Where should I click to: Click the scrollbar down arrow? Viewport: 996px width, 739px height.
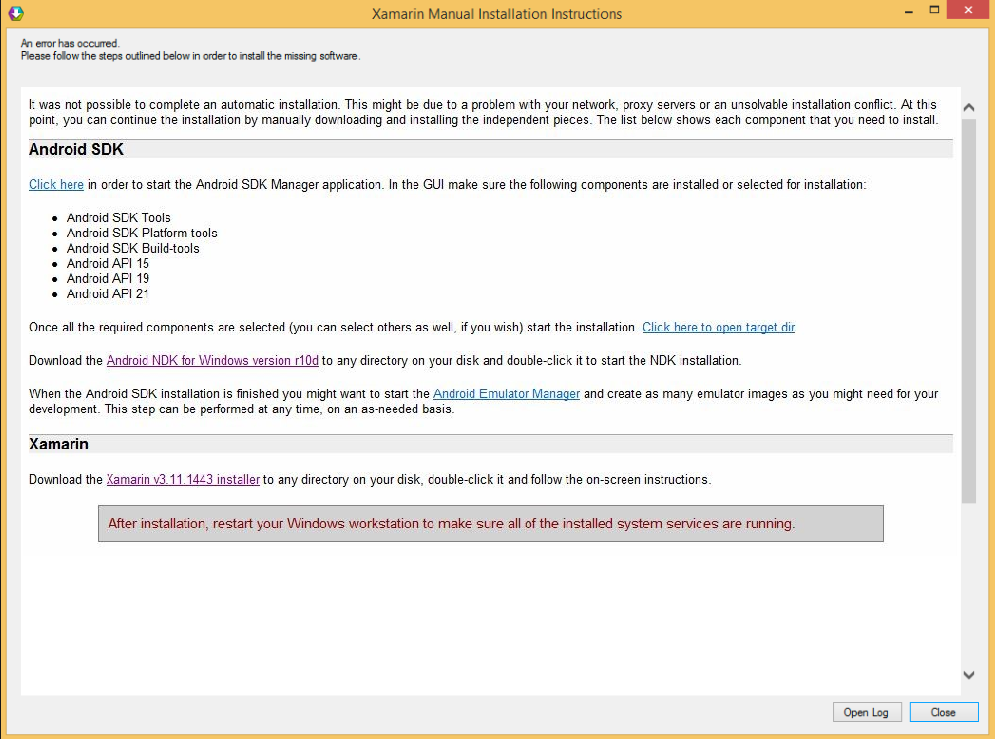969,675
